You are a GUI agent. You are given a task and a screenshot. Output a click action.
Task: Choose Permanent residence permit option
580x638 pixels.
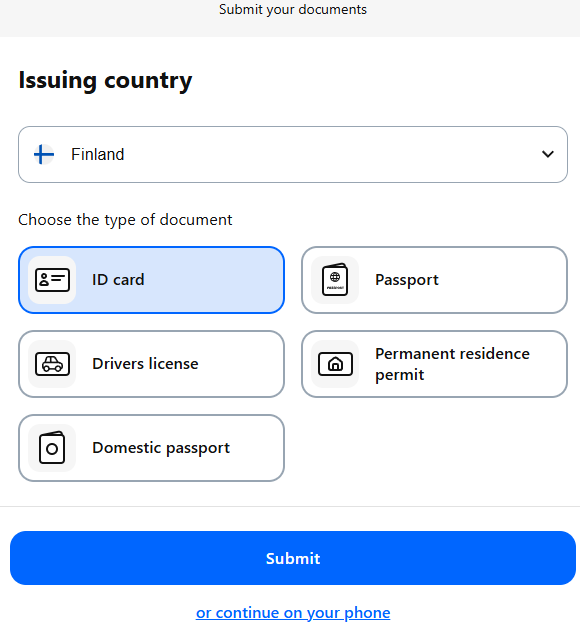pos(434,364)
